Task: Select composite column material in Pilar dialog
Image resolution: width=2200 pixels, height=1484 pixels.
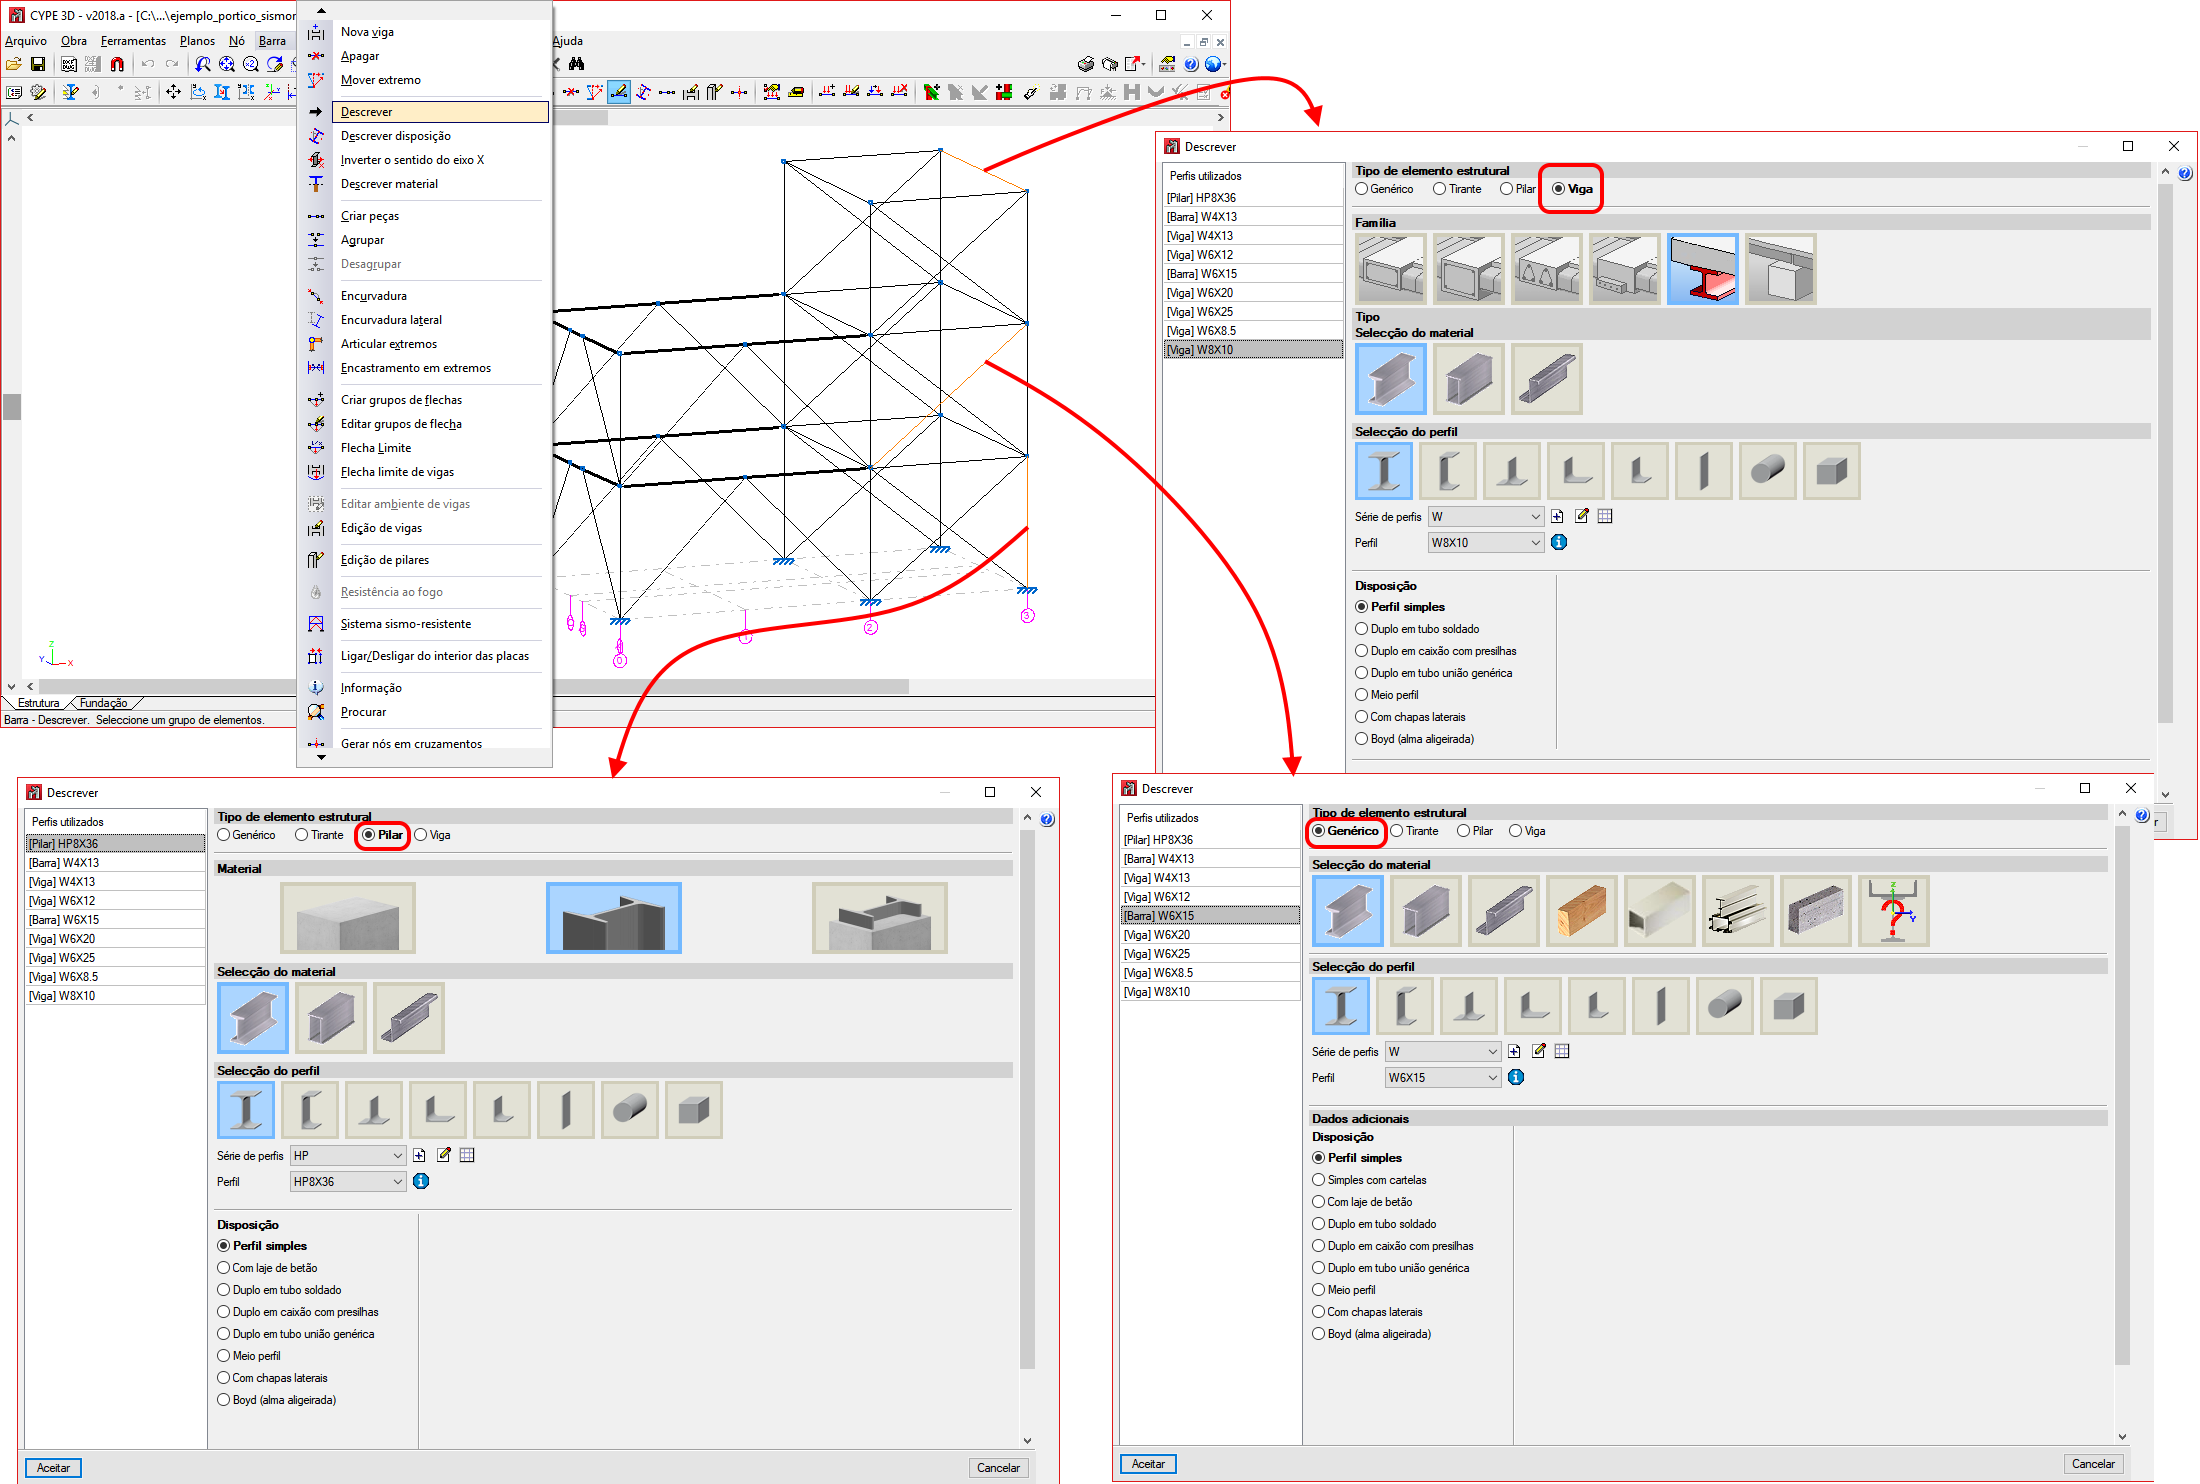Action: click(879, 918)
